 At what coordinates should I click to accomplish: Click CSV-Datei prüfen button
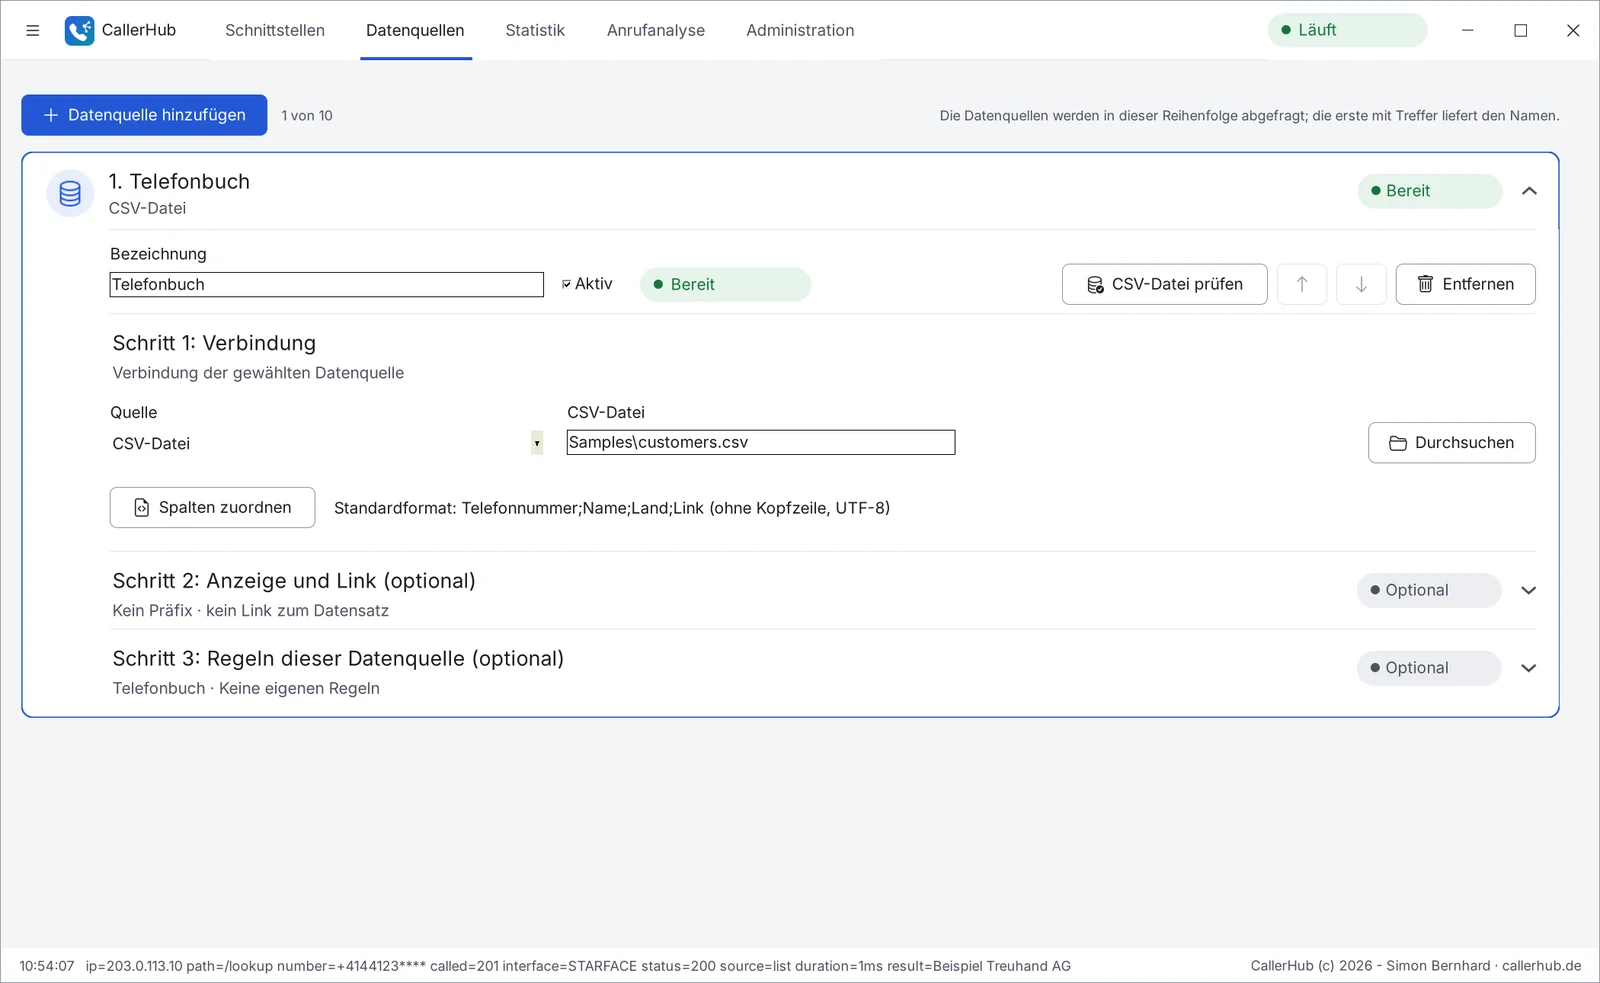tap(1165, 284)
